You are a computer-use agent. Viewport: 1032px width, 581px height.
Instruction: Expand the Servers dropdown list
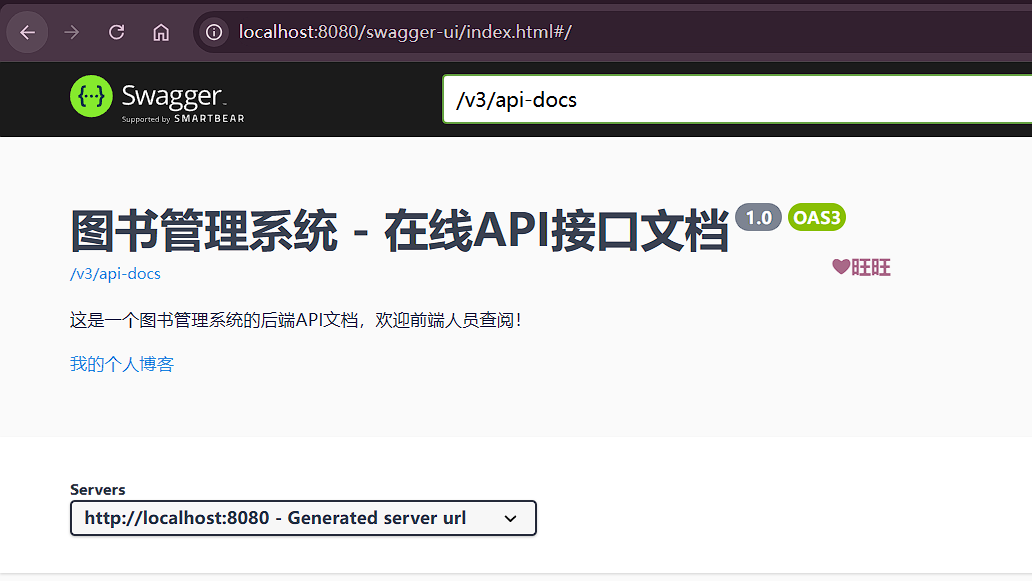pyautogui.click(x=303, y=518)
